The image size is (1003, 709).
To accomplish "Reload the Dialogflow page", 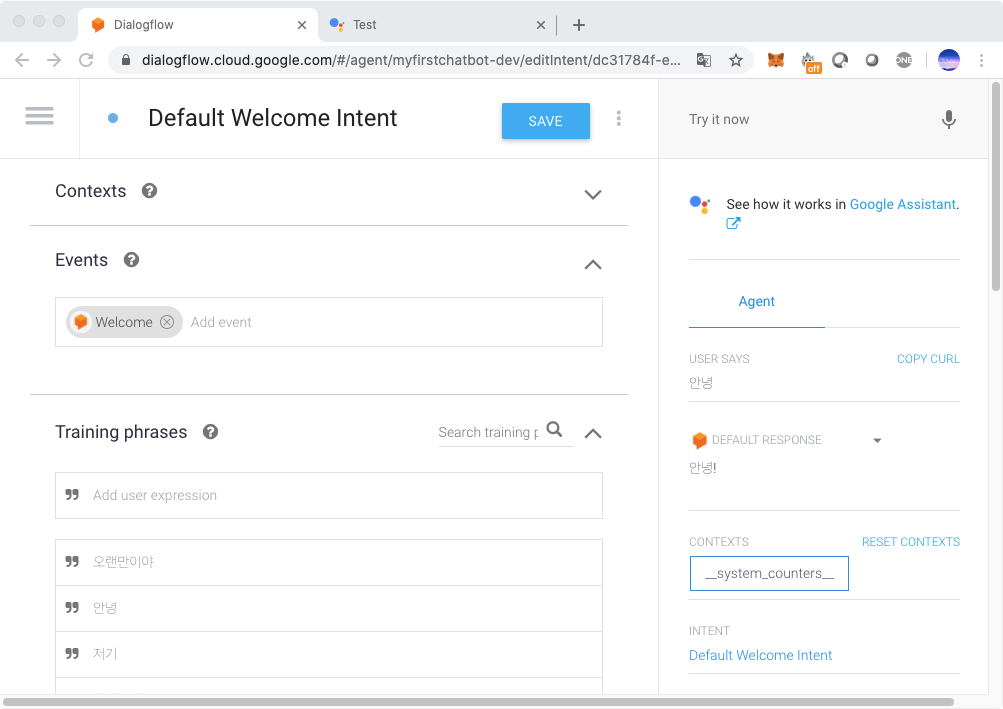I will coord(86,60).
